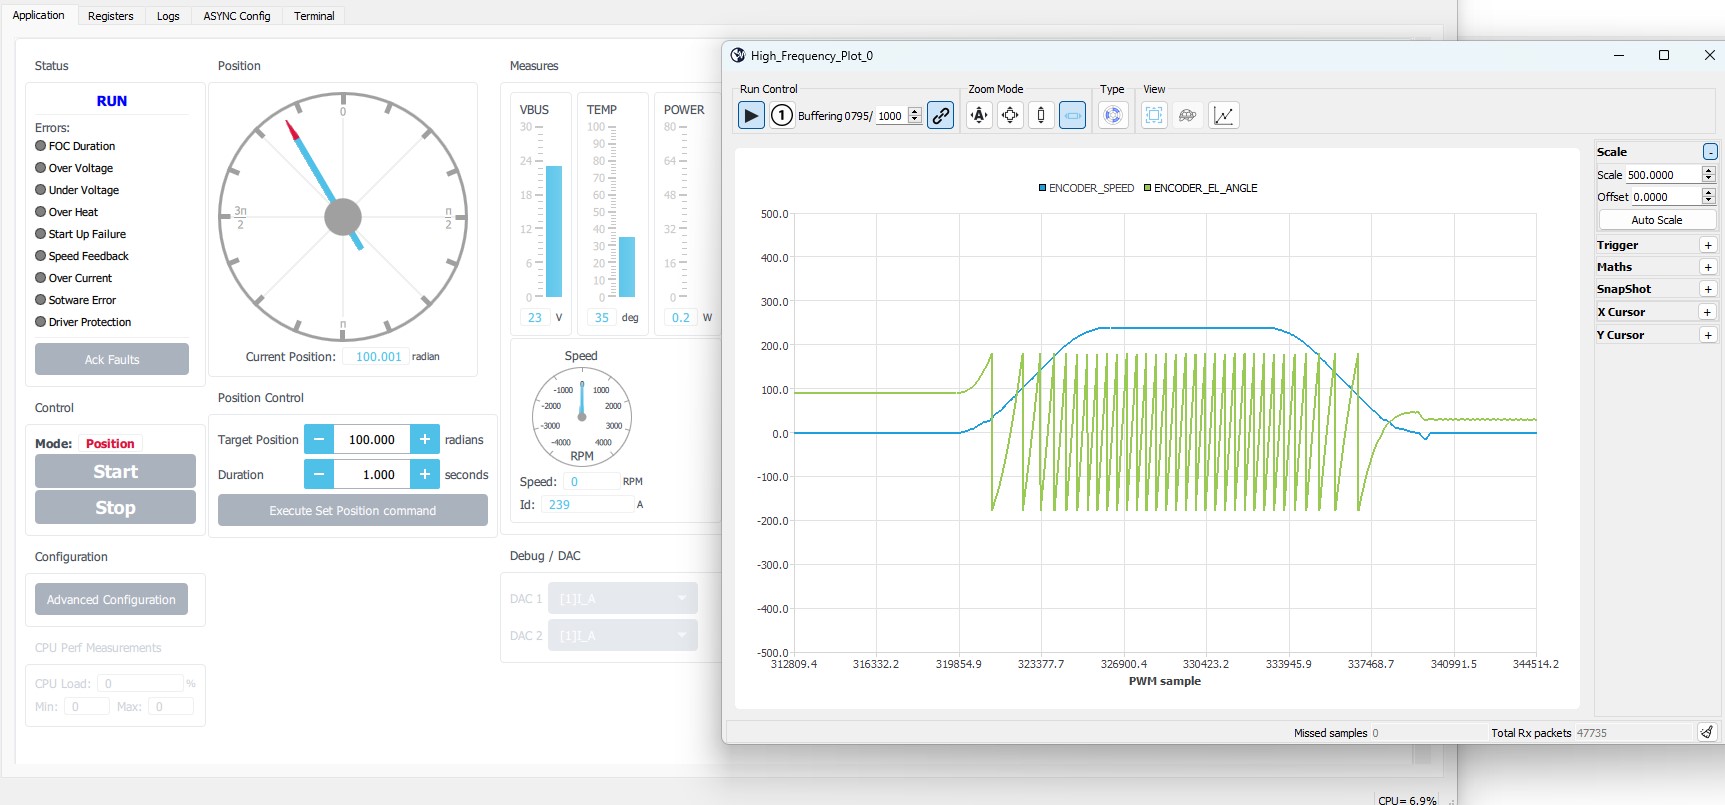Click the line chart icon in View
Viewport: 1725px width, 805px height.
coord(1223,116)
